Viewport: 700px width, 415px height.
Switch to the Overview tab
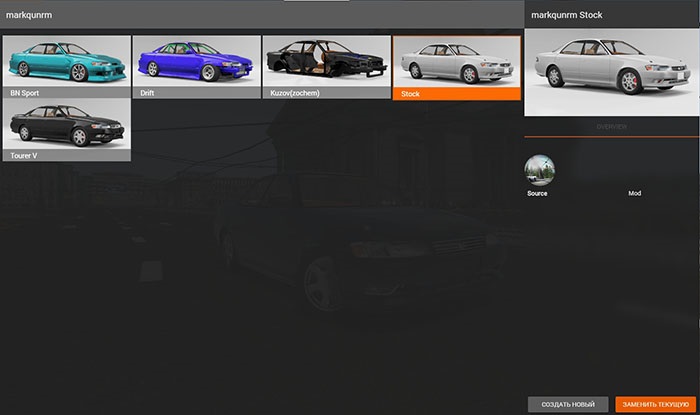[612, 127]
